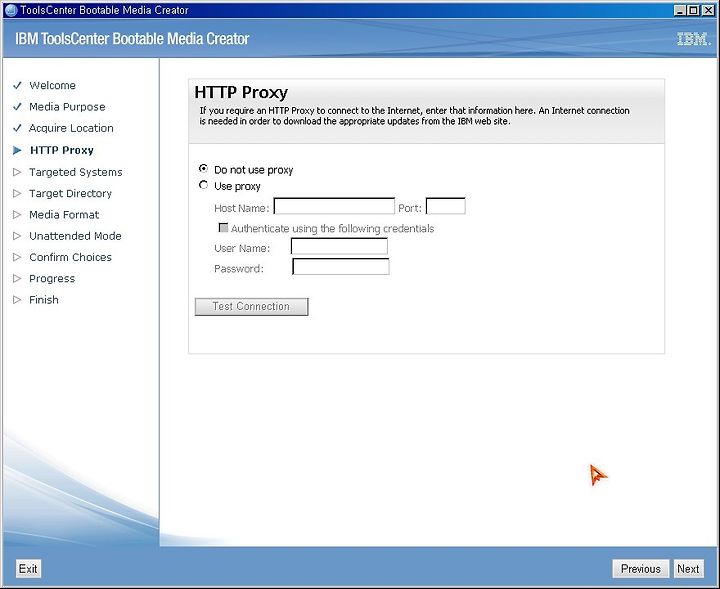Click the checkmark icon beside Media Purpose
The width and height of the screenshot is (720, 589).
[17, 107]
